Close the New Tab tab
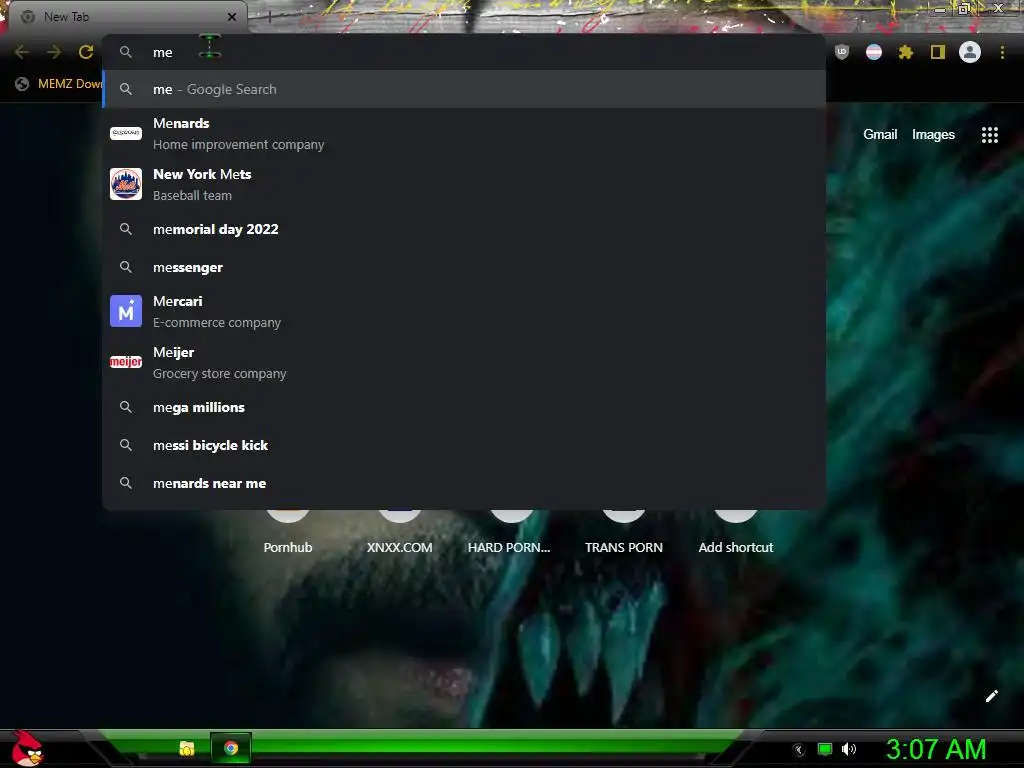Image resolution: width=1024 pixels, height=768 pixels. [232, 17]
